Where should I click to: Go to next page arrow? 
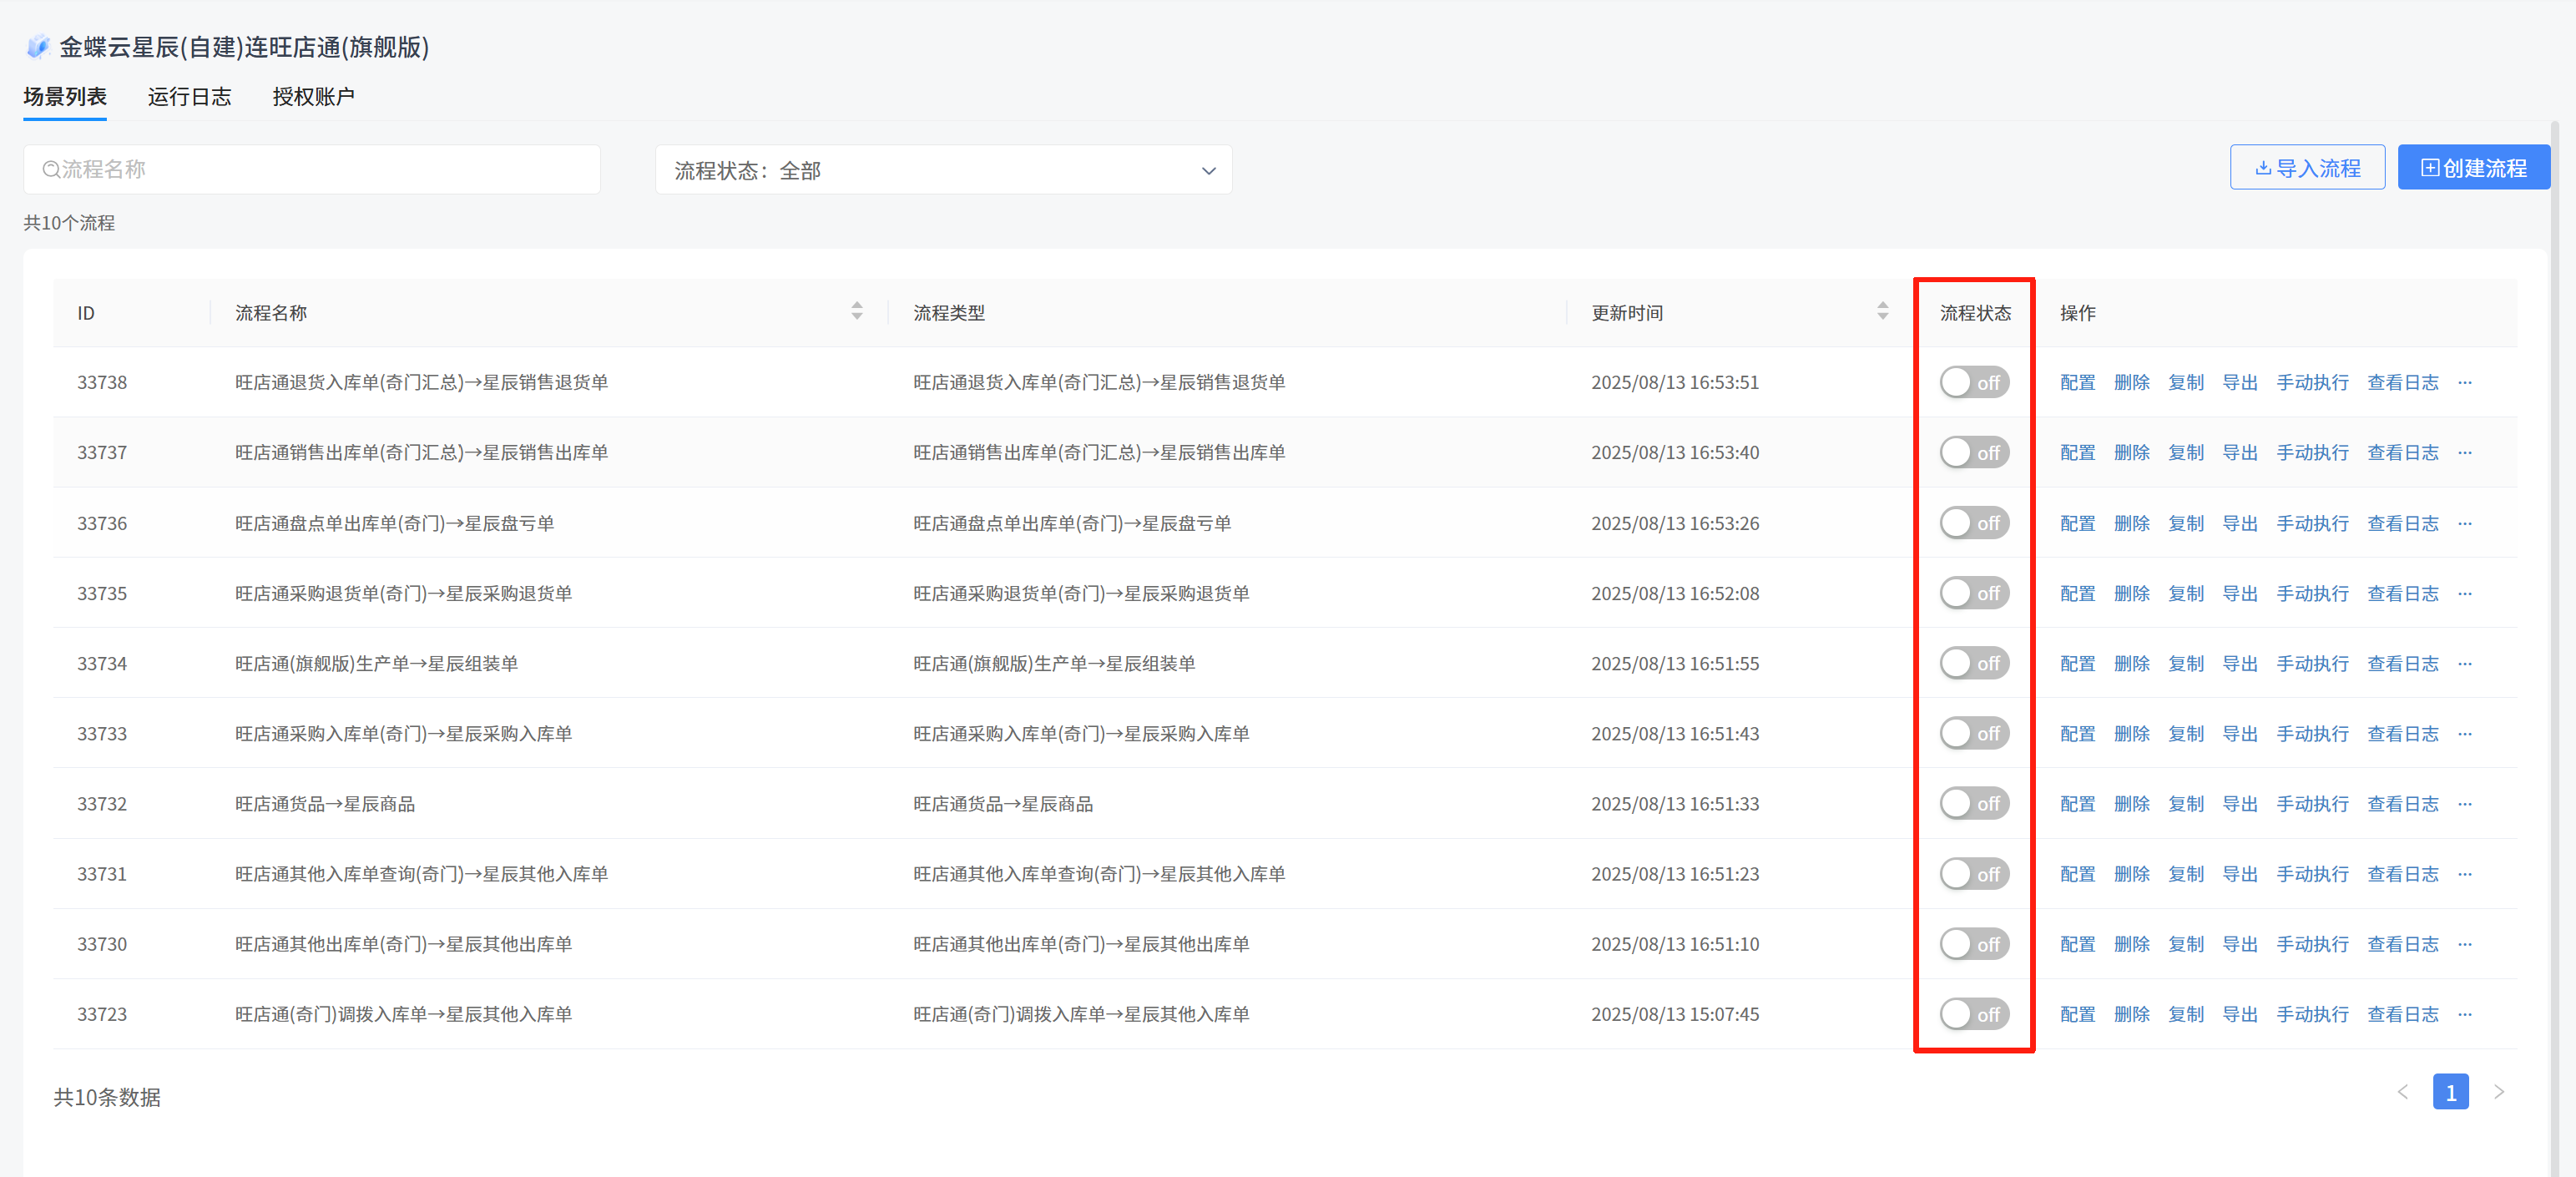click(2498, 1092)
